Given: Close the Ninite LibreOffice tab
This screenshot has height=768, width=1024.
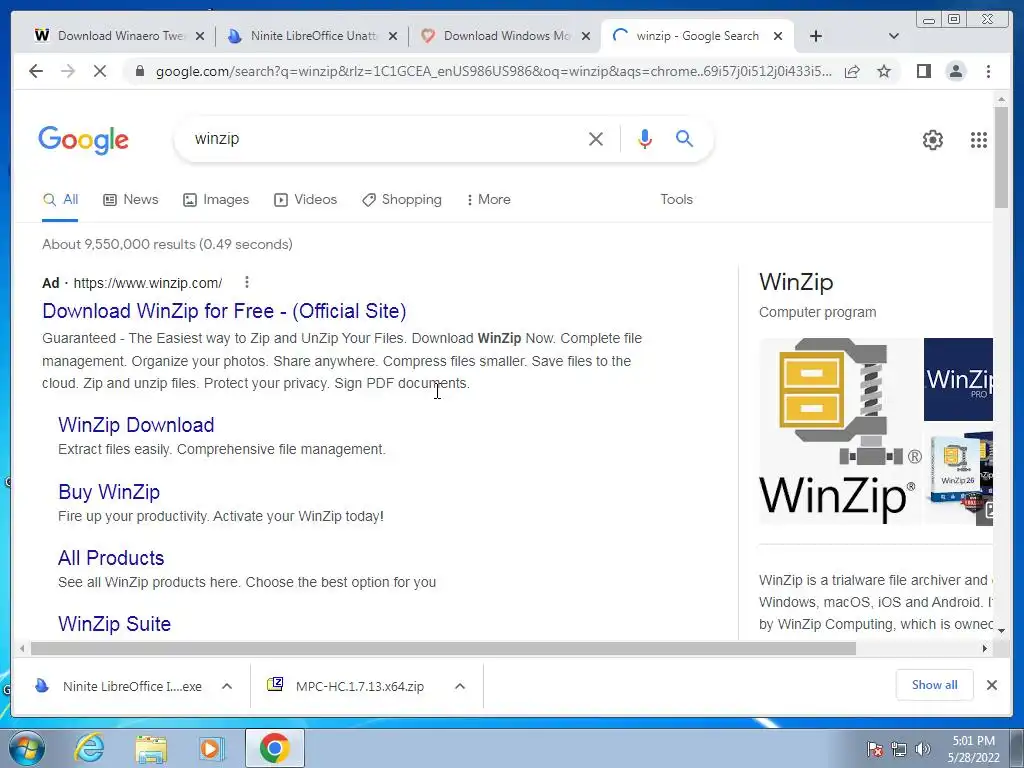Looking at the screenshot, I should click(393, 37).
